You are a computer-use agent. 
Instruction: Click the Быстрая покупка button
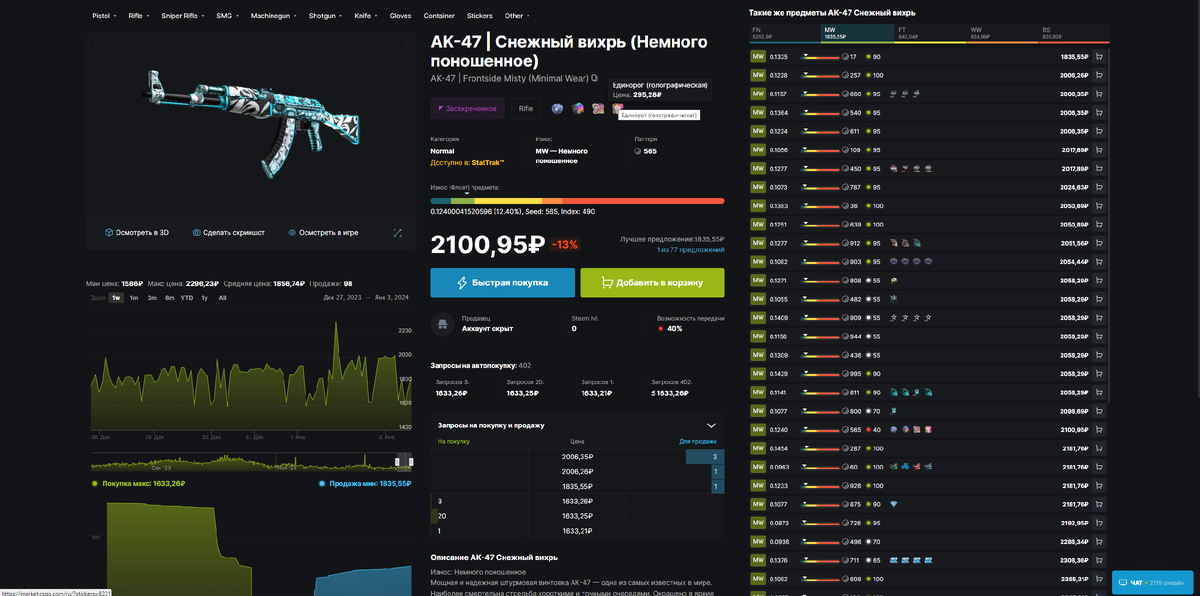point(502,283)
